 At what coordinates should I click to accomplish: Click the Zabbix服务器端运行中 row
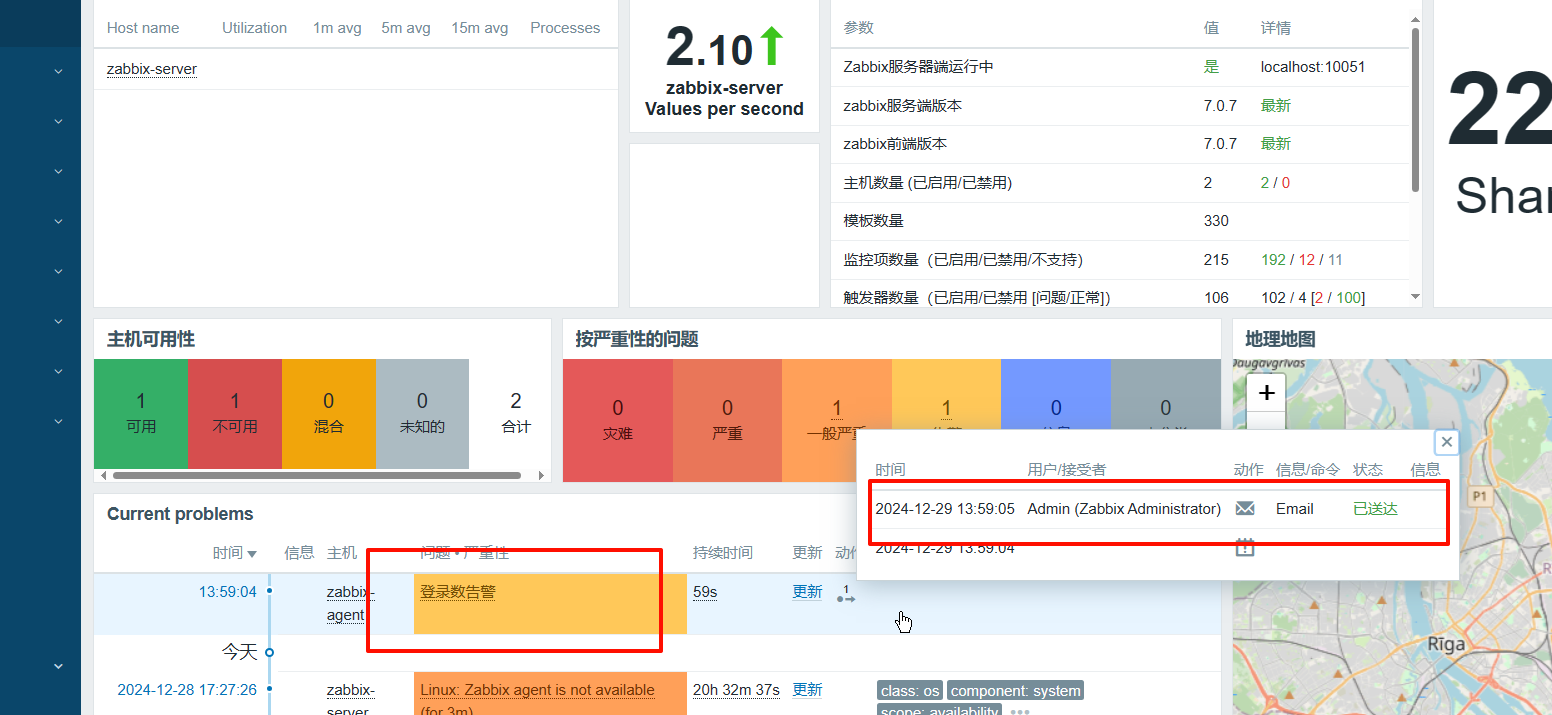1120,67
